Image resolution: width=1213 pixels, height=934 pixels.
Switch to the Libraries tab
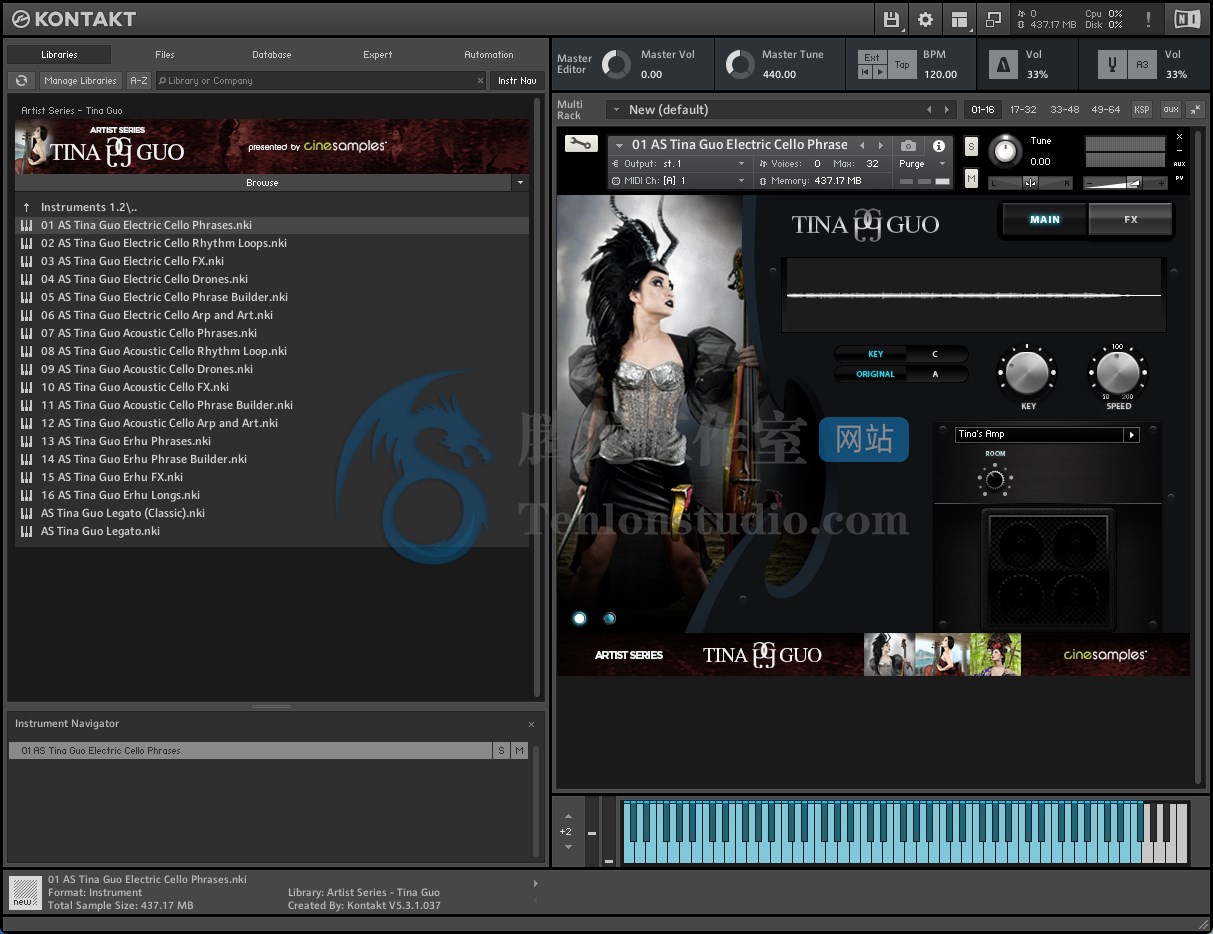coord(59,55)
